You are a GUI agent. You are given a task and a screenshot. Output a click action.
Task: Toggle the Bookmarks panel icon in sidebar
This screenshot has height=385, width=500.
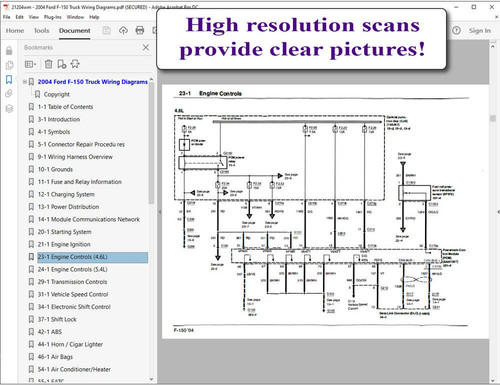coord(9,79)
